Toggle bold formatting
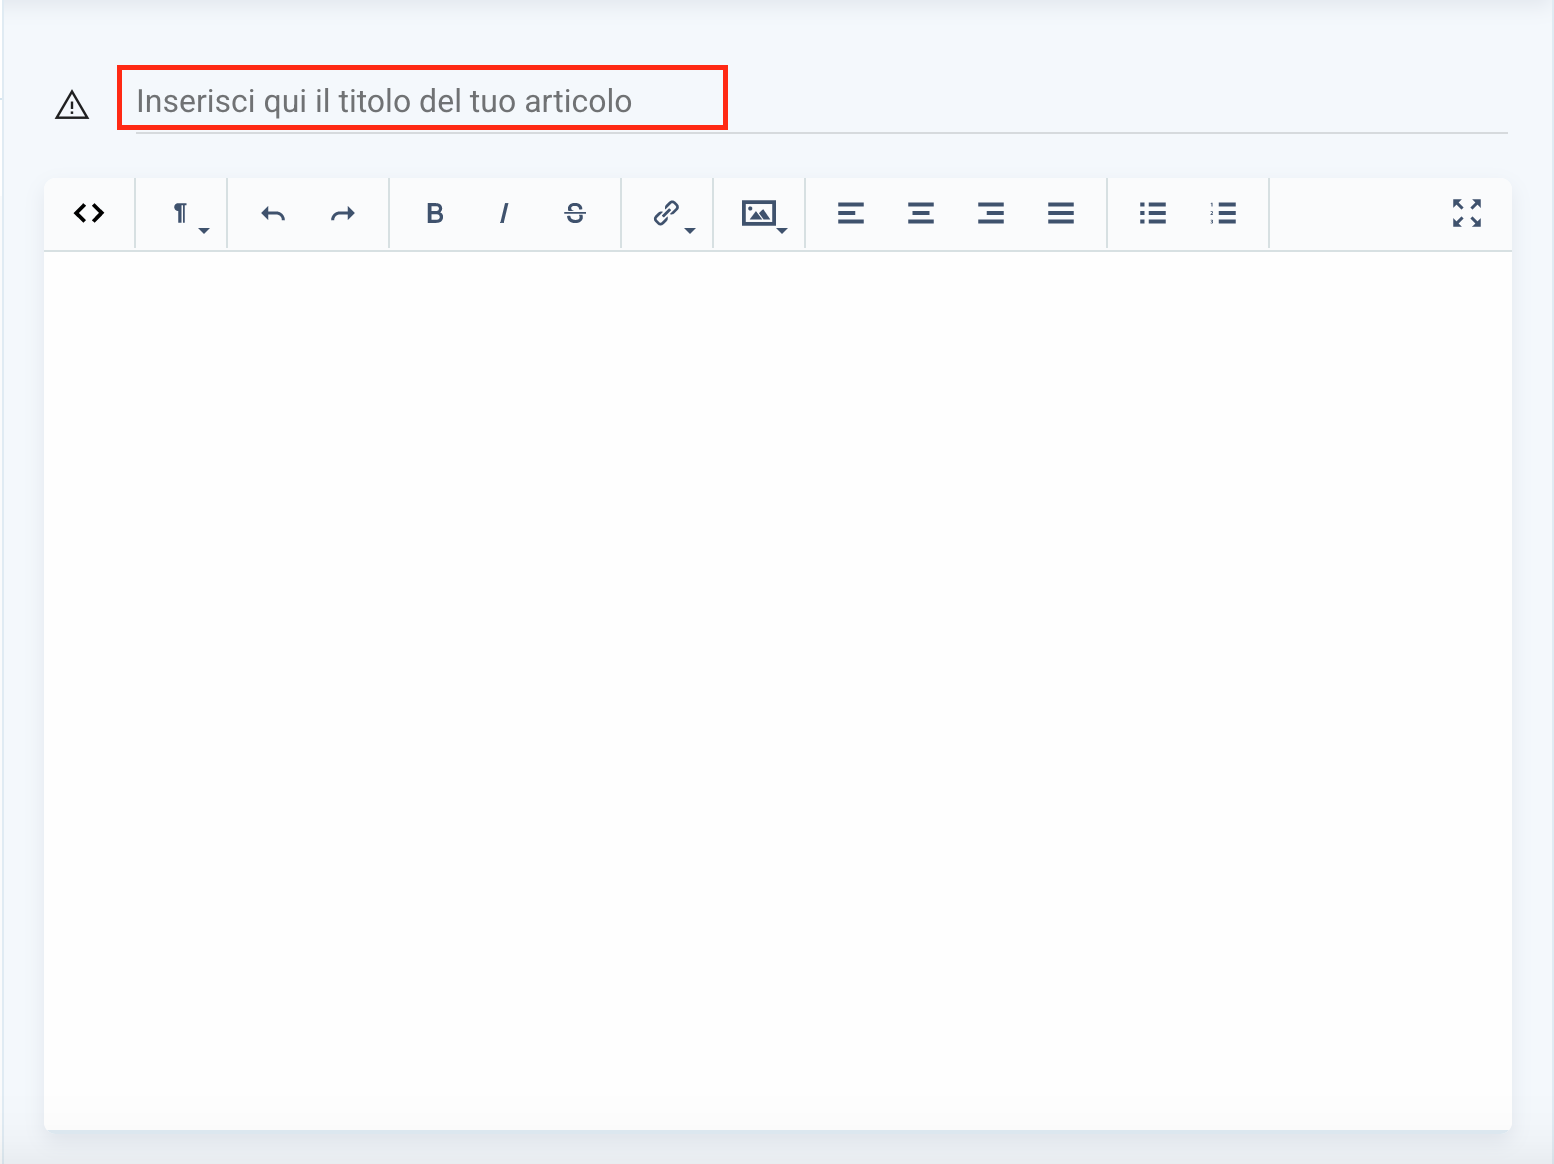Screen dimensions: 1554x1164 click(x=435, y=213)
